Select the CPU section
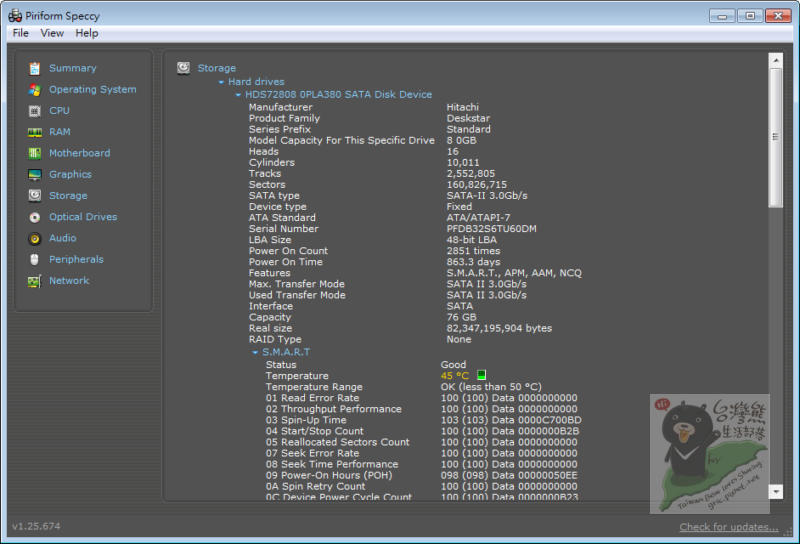800x544 pixels. click(59, 110)
